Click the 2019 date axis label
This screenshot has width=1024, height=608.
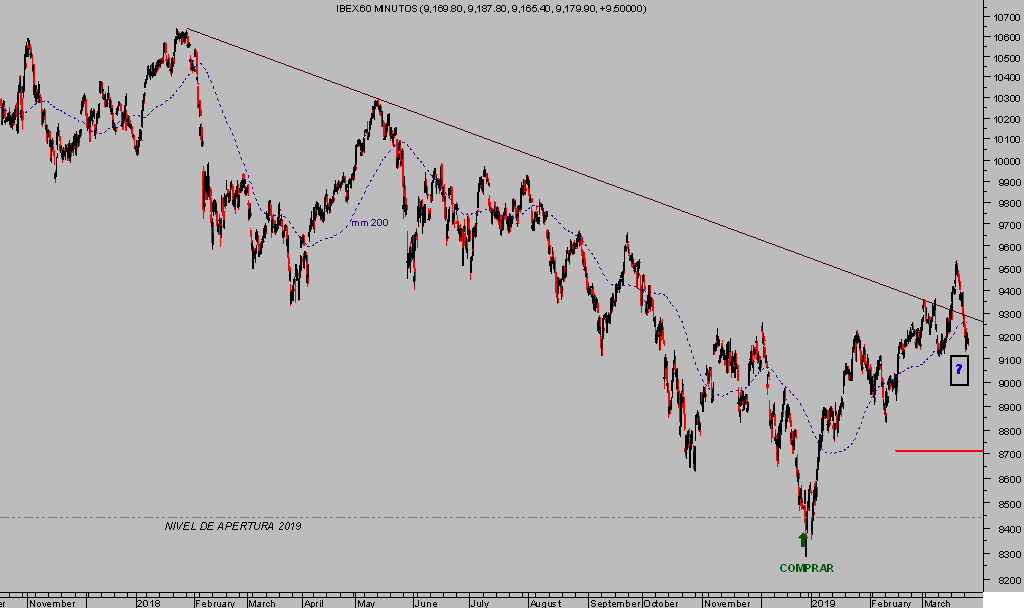click(x=824, y=603)
